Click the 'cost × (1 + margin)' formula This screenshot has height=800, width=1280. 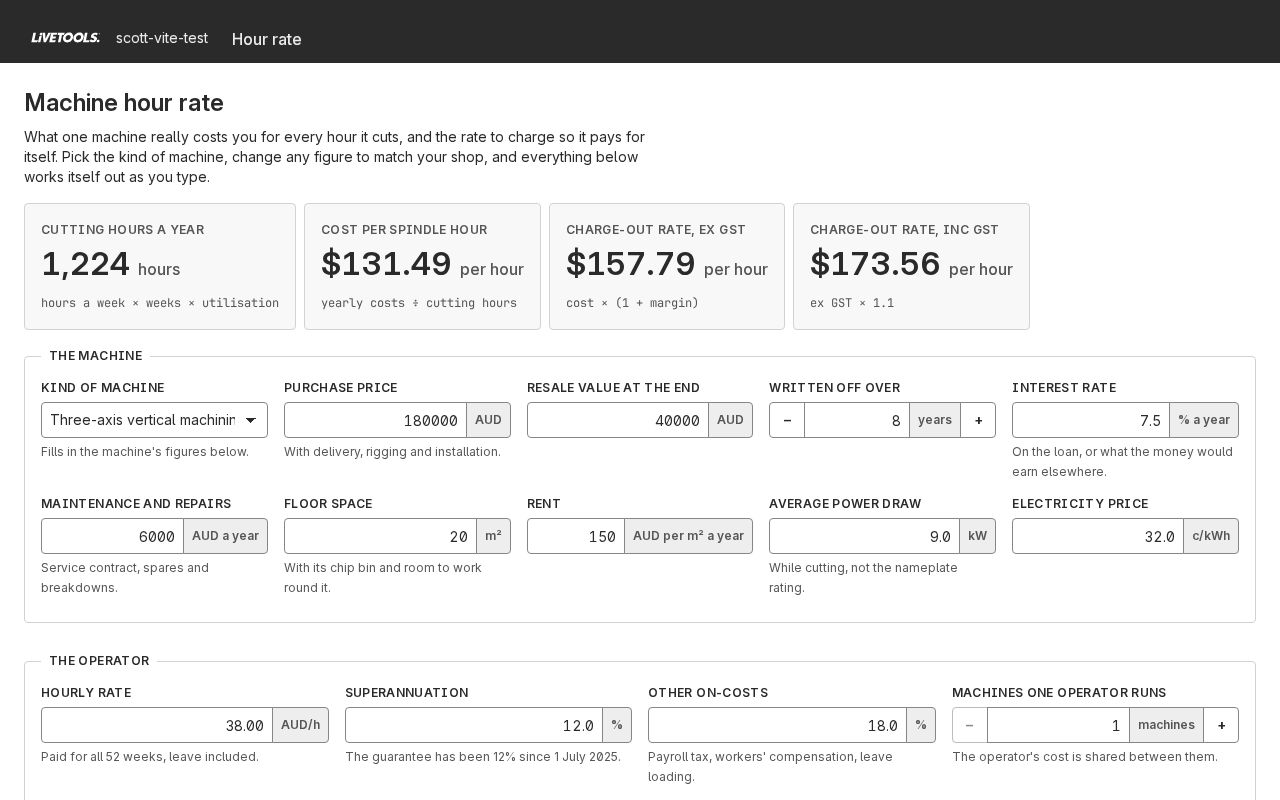(632, 303)
